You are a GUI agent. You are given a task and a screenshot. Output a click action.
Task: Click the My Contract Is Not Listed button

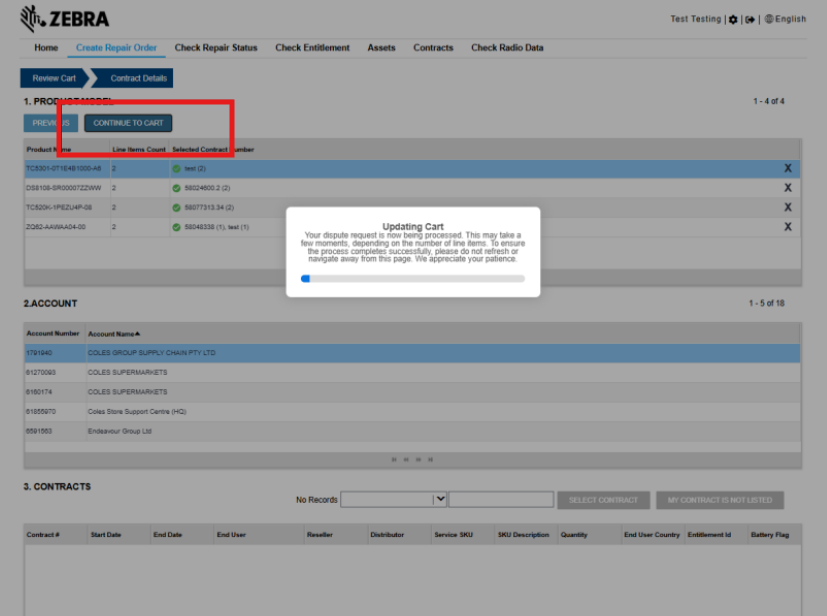pyautogui.click(x=720, y=500)
